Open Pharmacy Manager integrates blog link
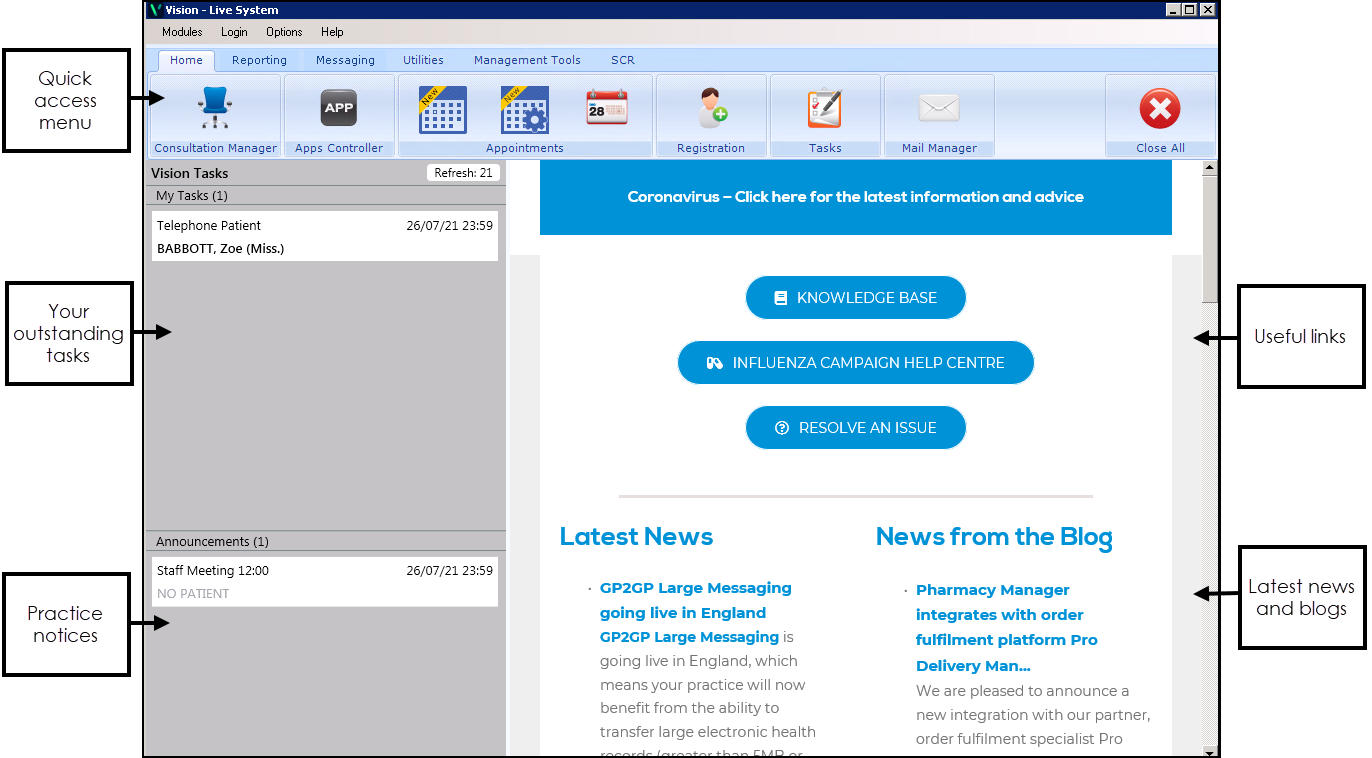The image size is (1372, 758). point(1007,627)
